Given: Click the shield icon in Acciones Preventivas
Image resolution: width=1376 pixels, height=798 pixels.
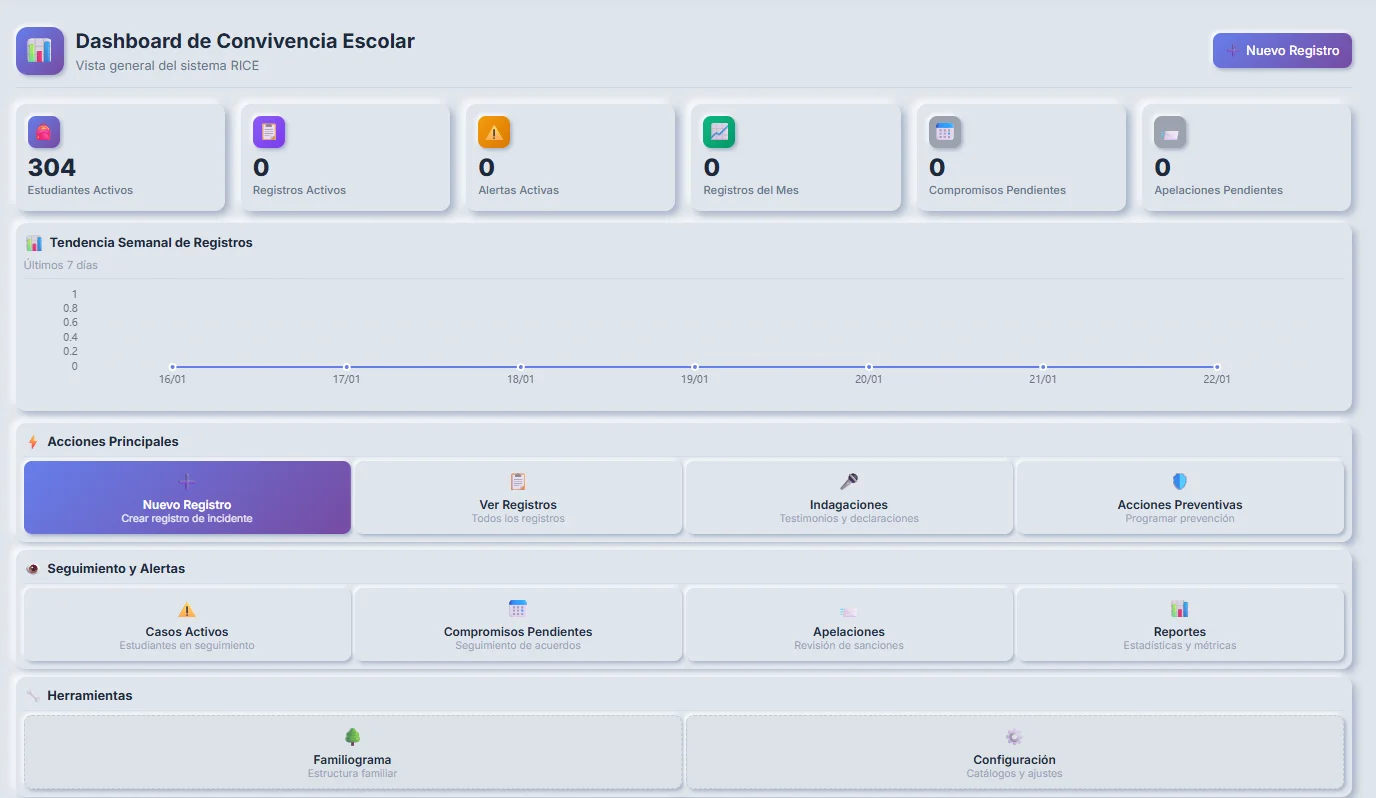Looking at the screenshot, I should coord(1180,482).
